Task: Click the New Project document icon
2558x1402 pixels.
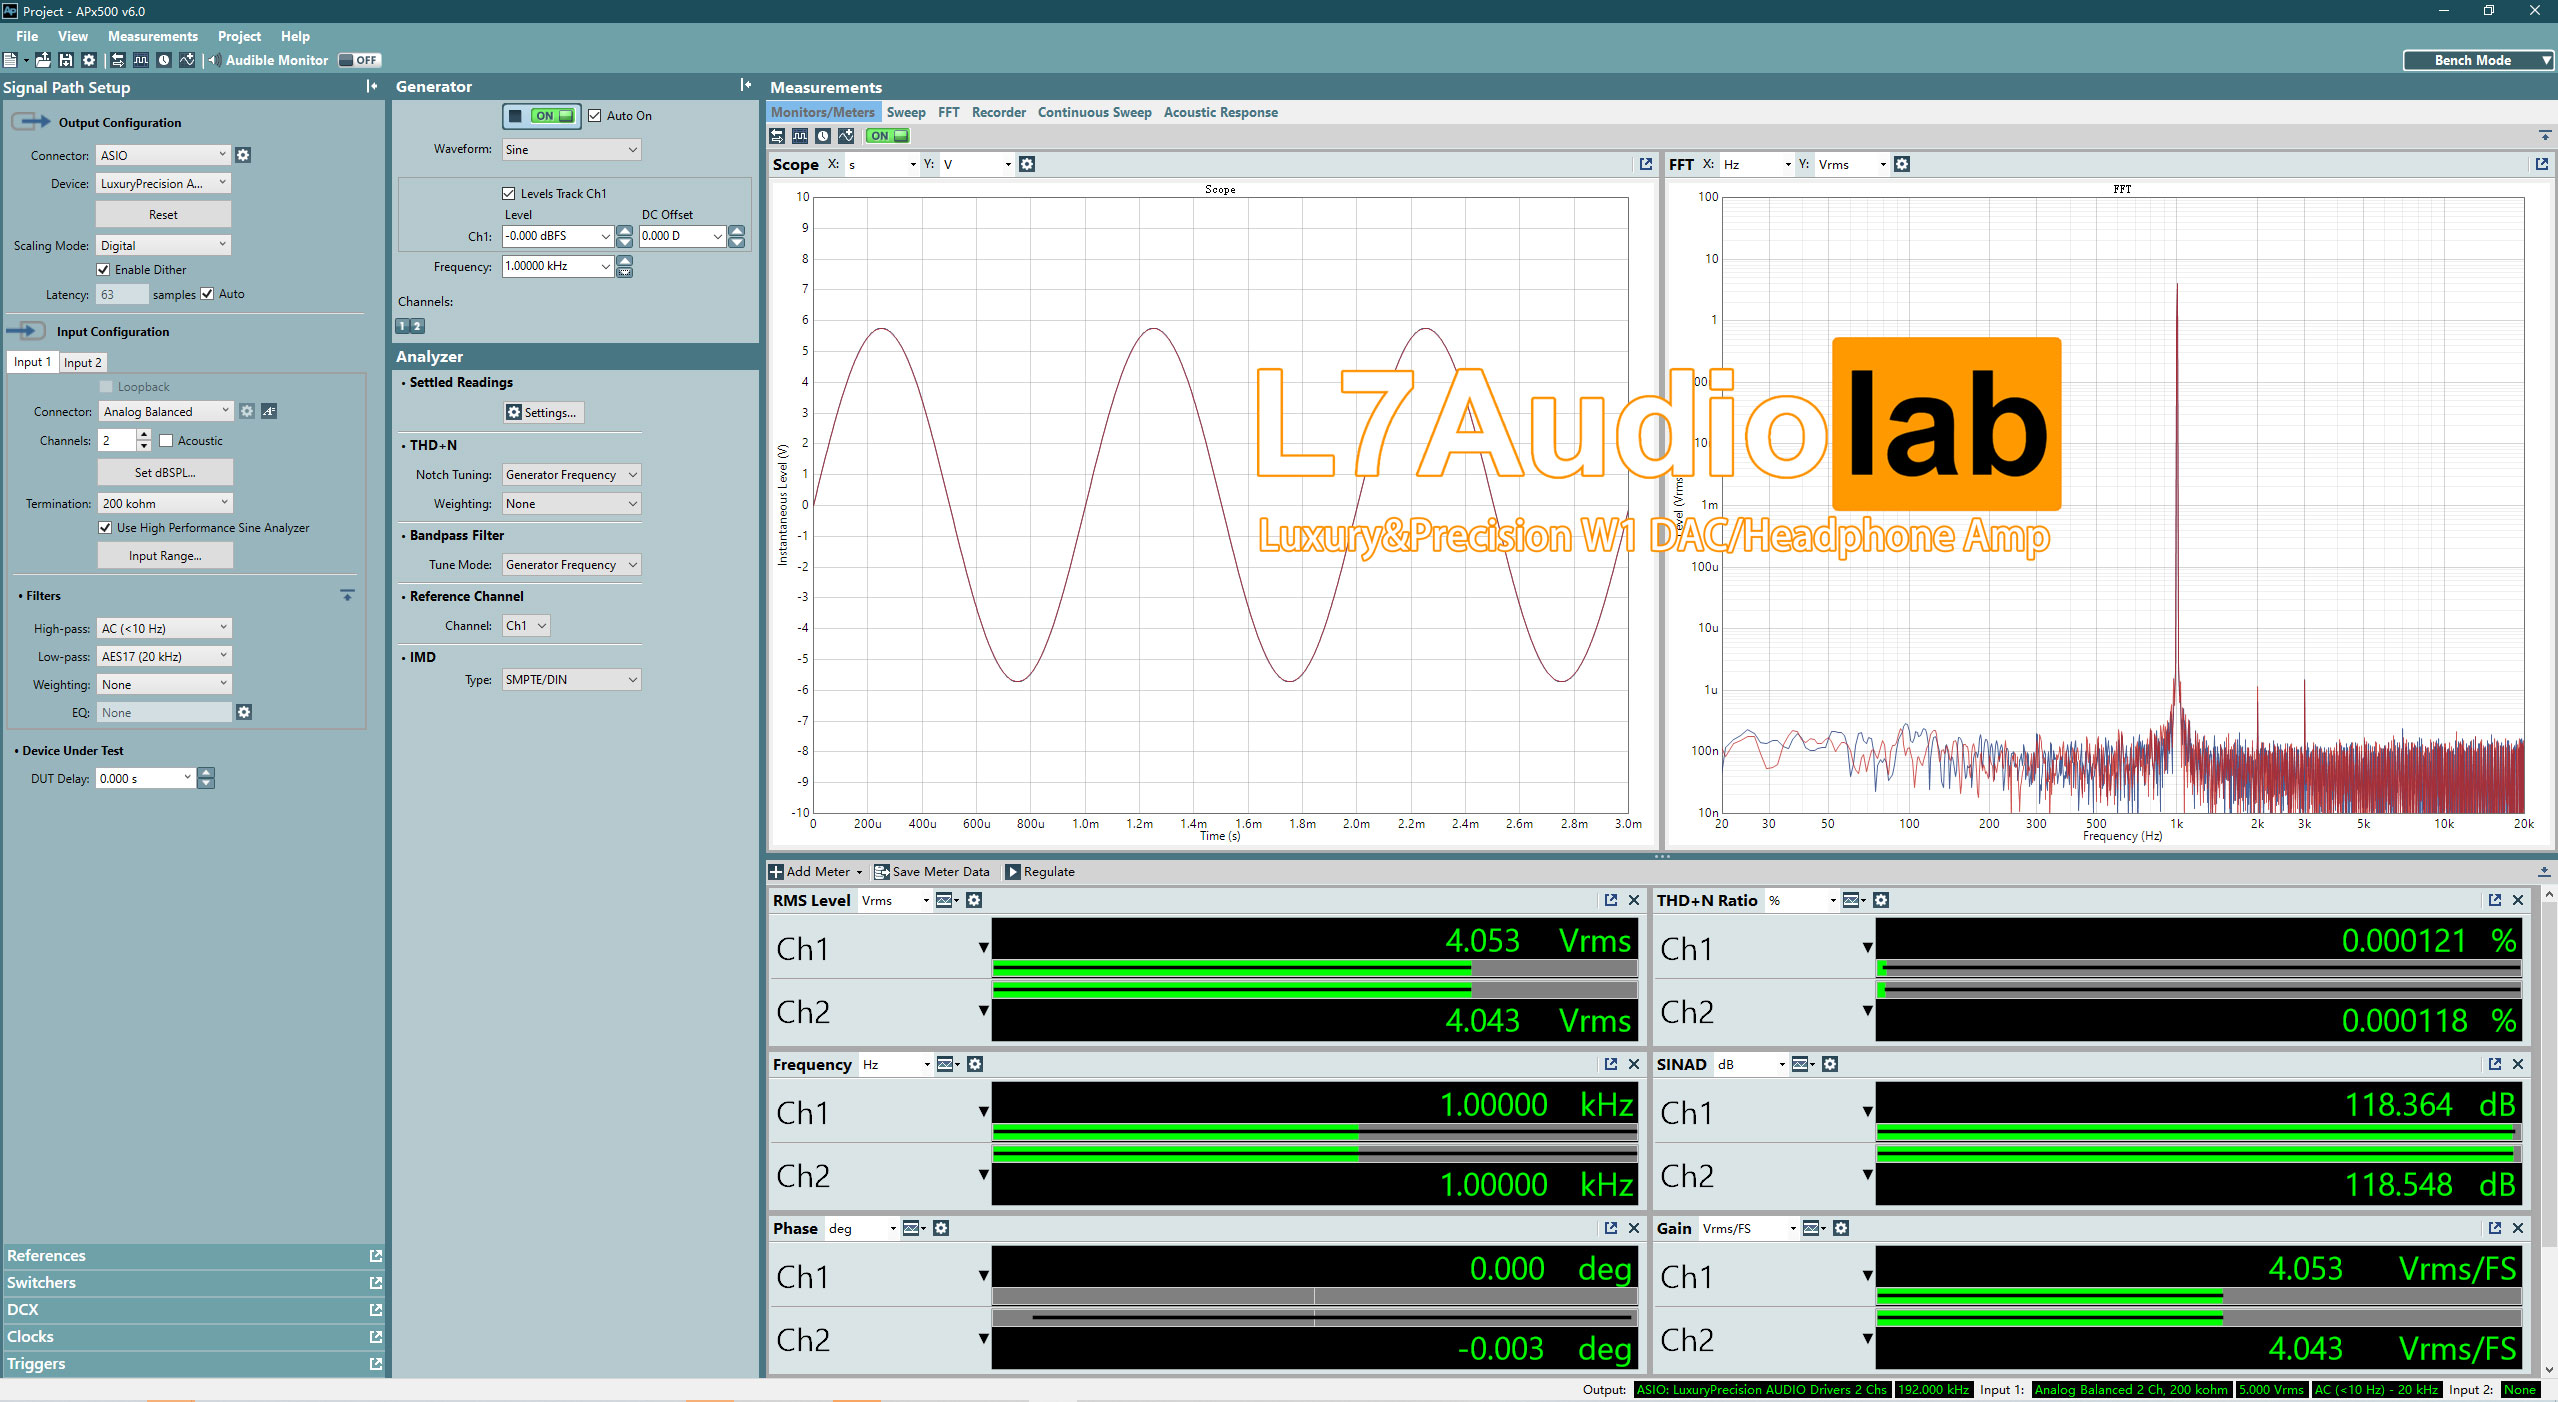Action: click(x=10, y=60)
